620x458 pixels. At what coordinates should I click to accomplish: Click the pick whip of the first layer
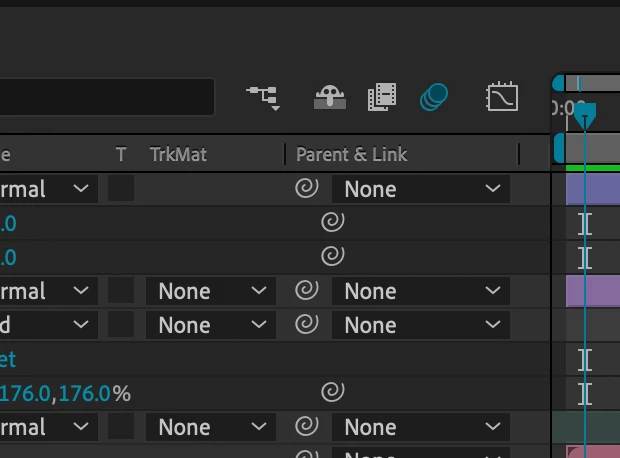(306, 188)
